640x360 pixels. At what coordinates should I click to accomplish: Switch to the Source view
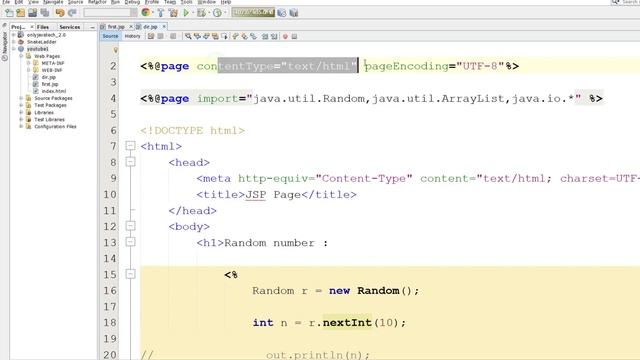(110, 36)
